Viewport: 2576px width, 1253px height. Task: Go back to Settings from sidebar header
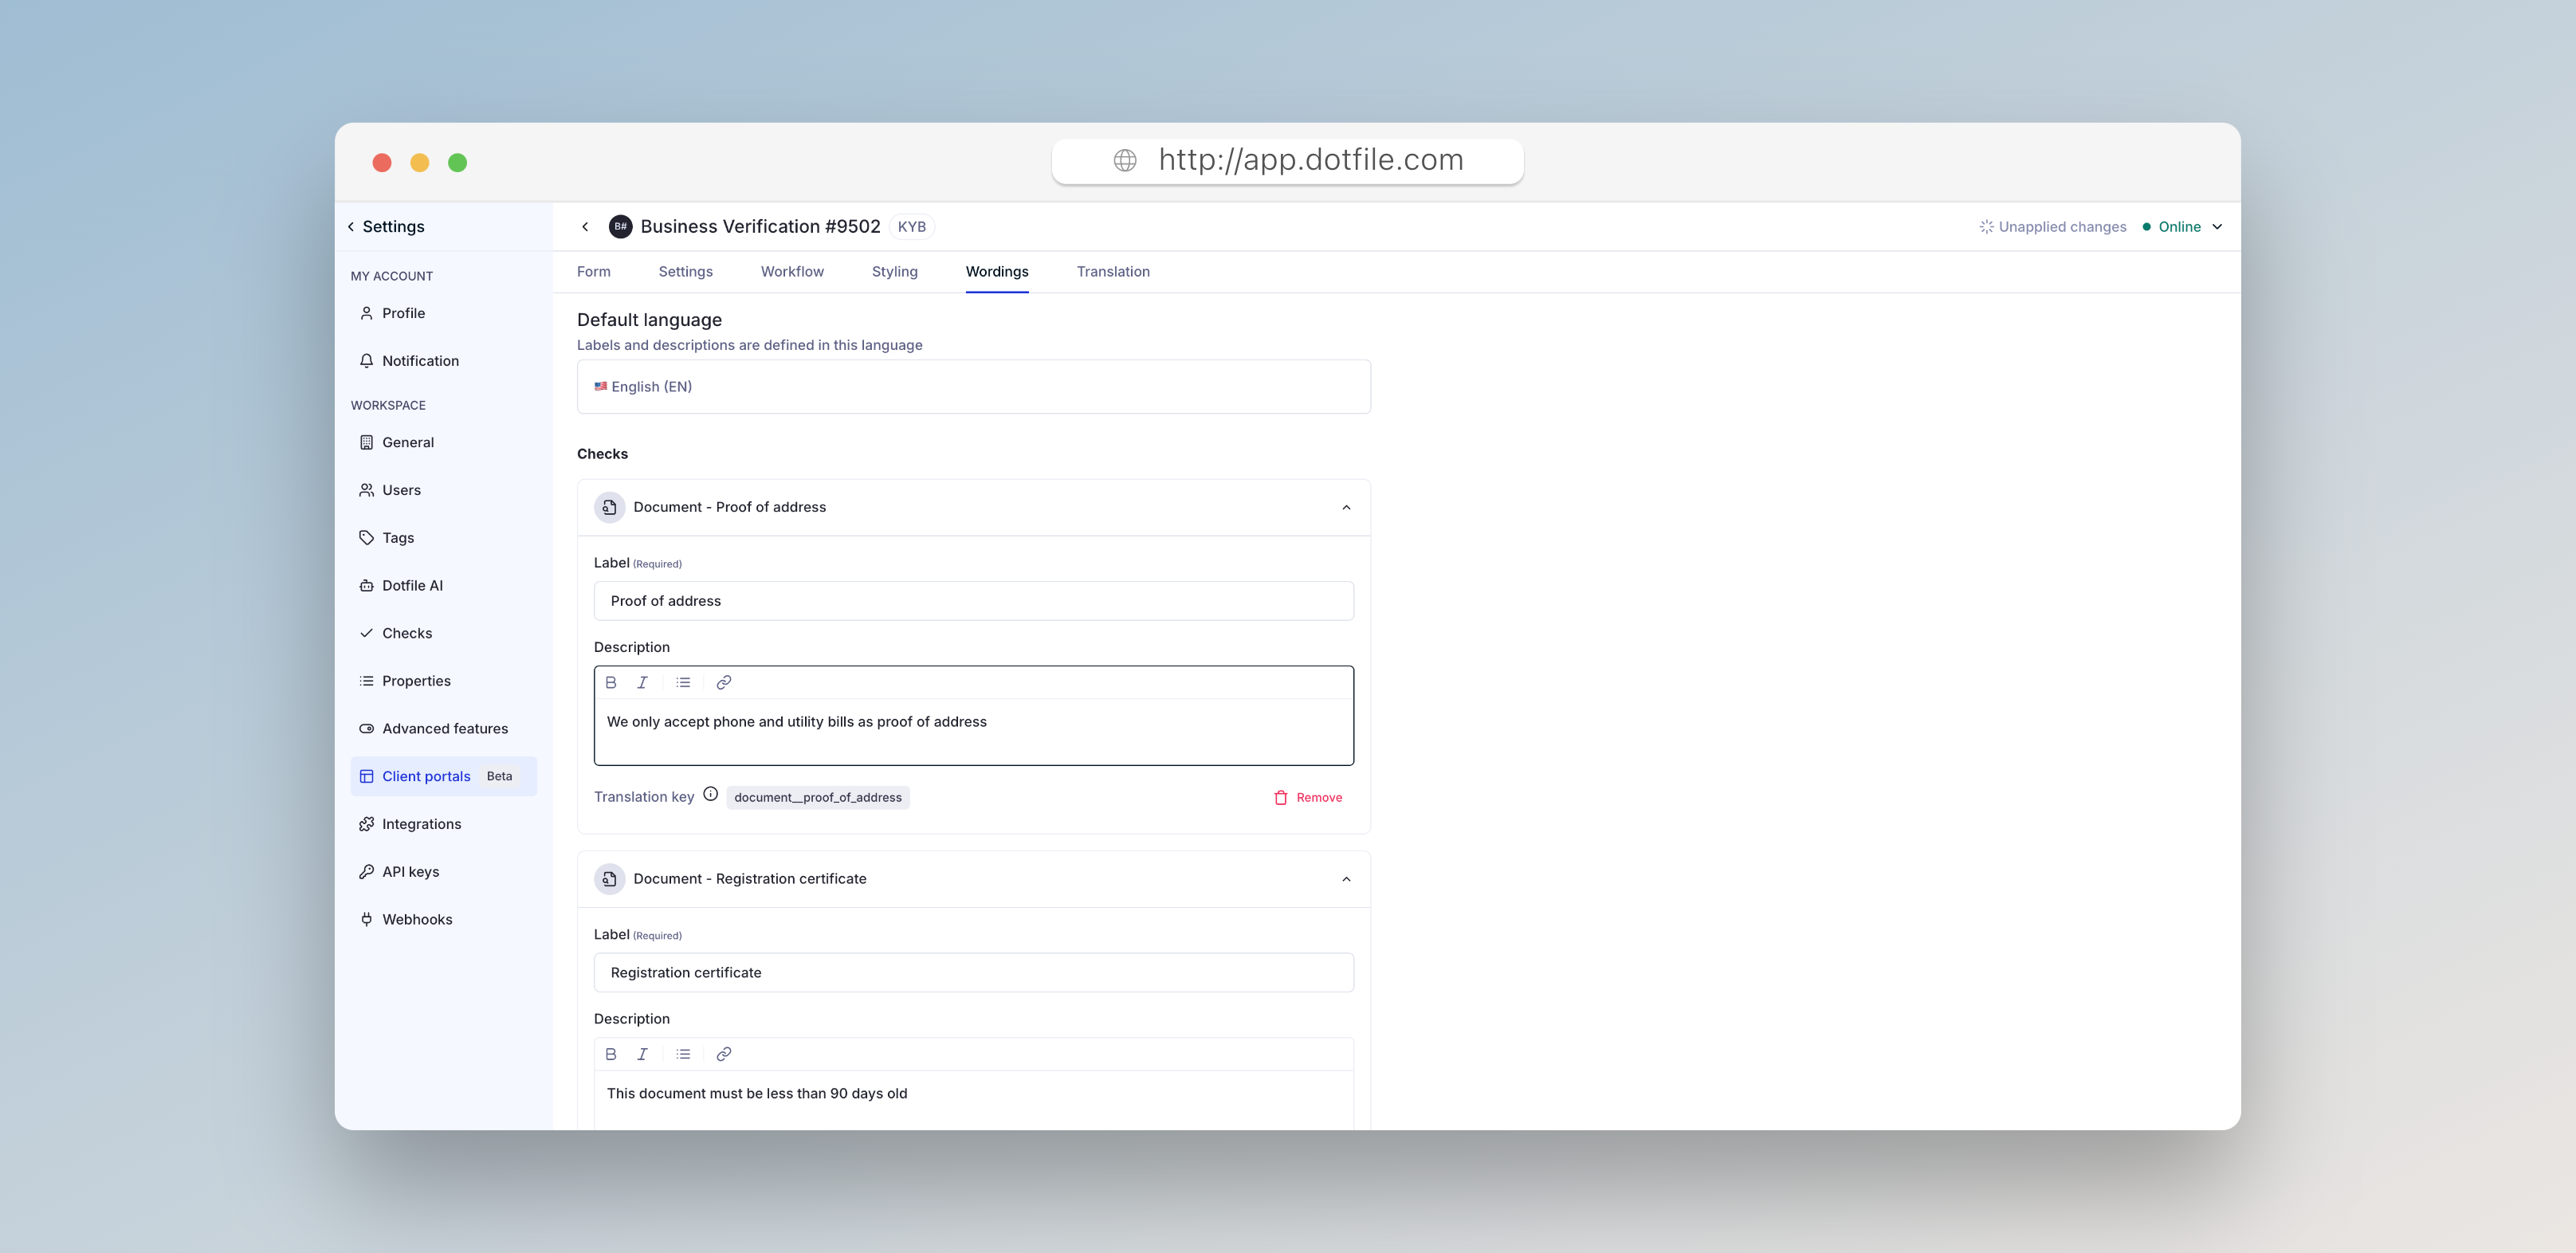[387, 227]
